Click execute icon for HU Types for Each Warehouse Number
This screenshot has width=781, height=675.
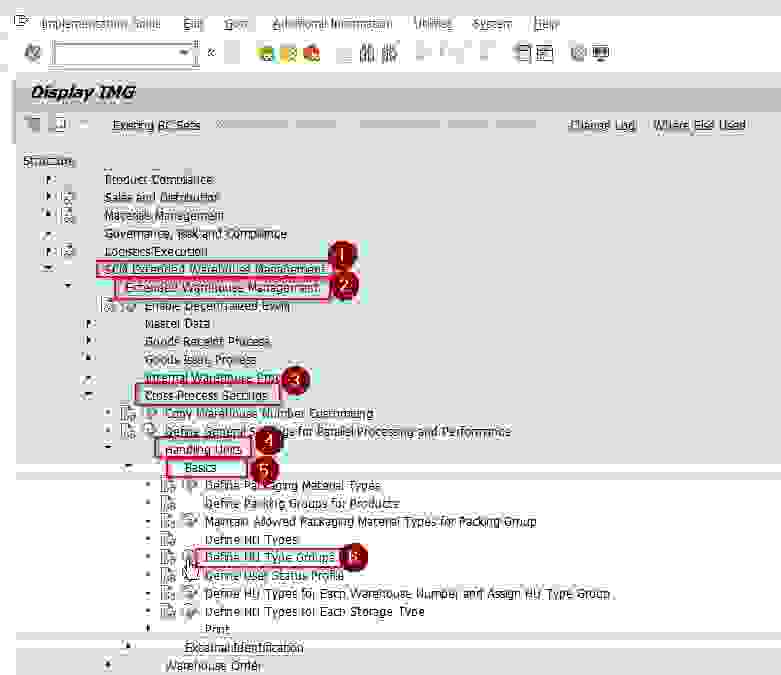(189, 593)
